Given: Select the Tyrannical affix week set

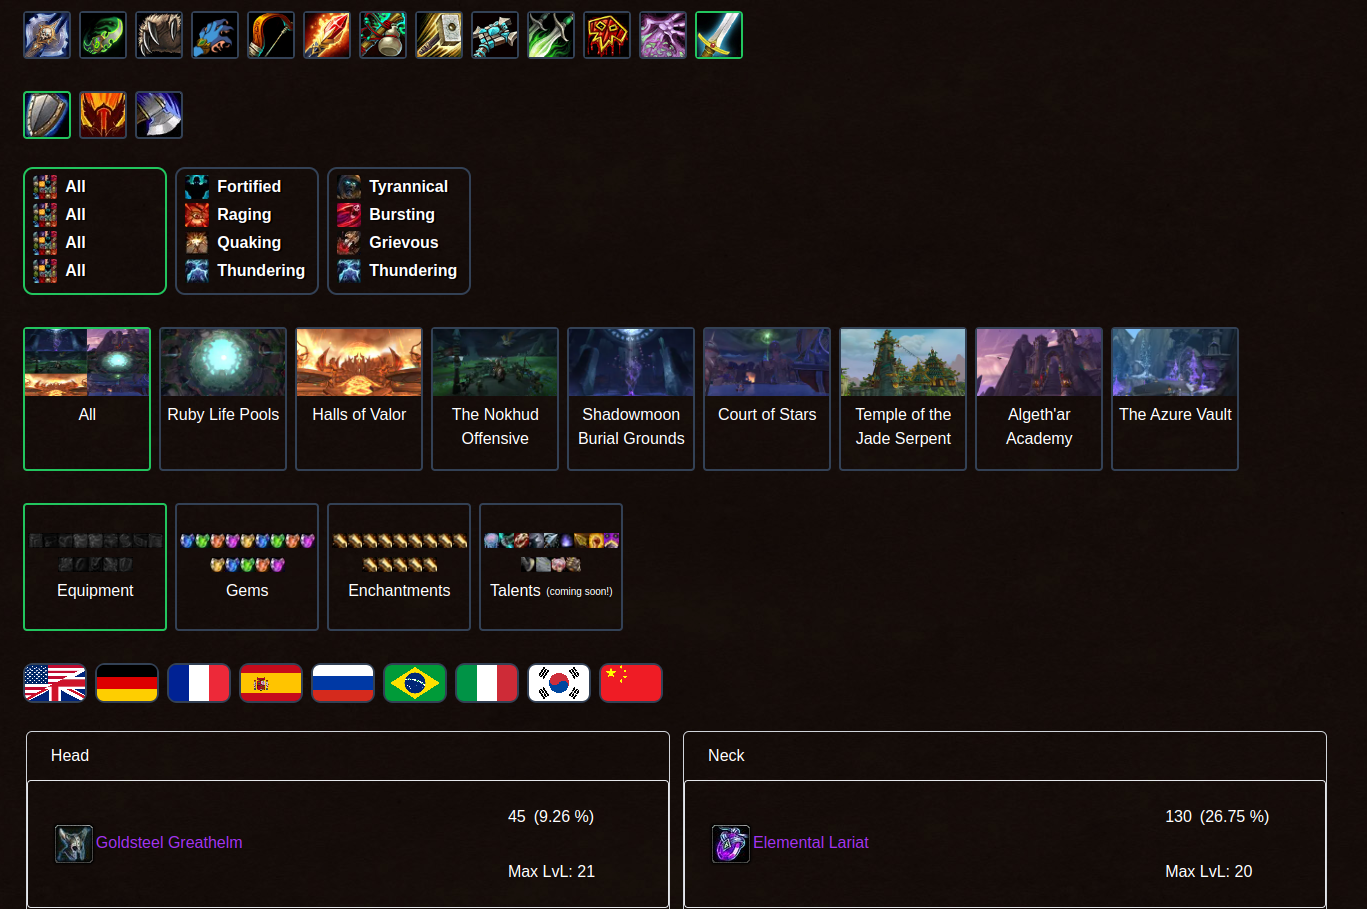Looking at the screenshot, I should pos(399,231).
